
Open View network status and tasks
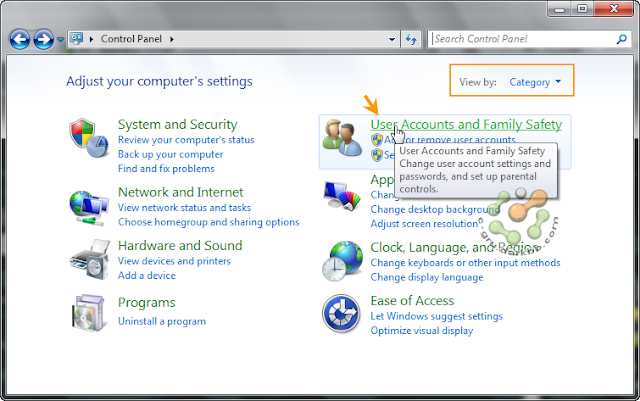pos(184,207)
